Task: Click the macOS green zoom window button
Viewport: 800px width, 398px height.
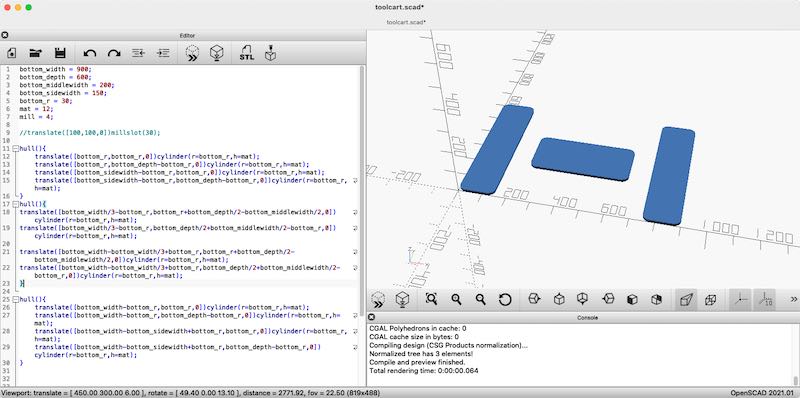Action: pos(29,8)
